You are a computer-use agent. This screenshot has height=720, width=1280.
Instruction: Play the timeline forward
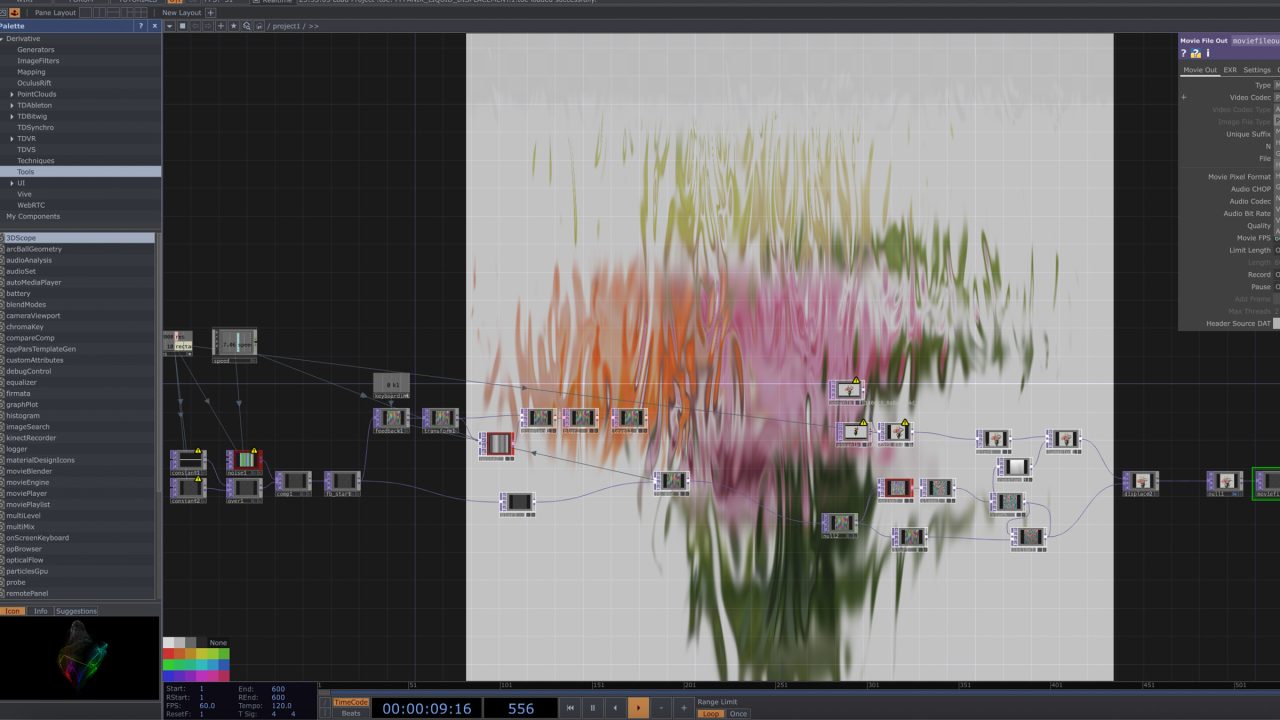638,708
